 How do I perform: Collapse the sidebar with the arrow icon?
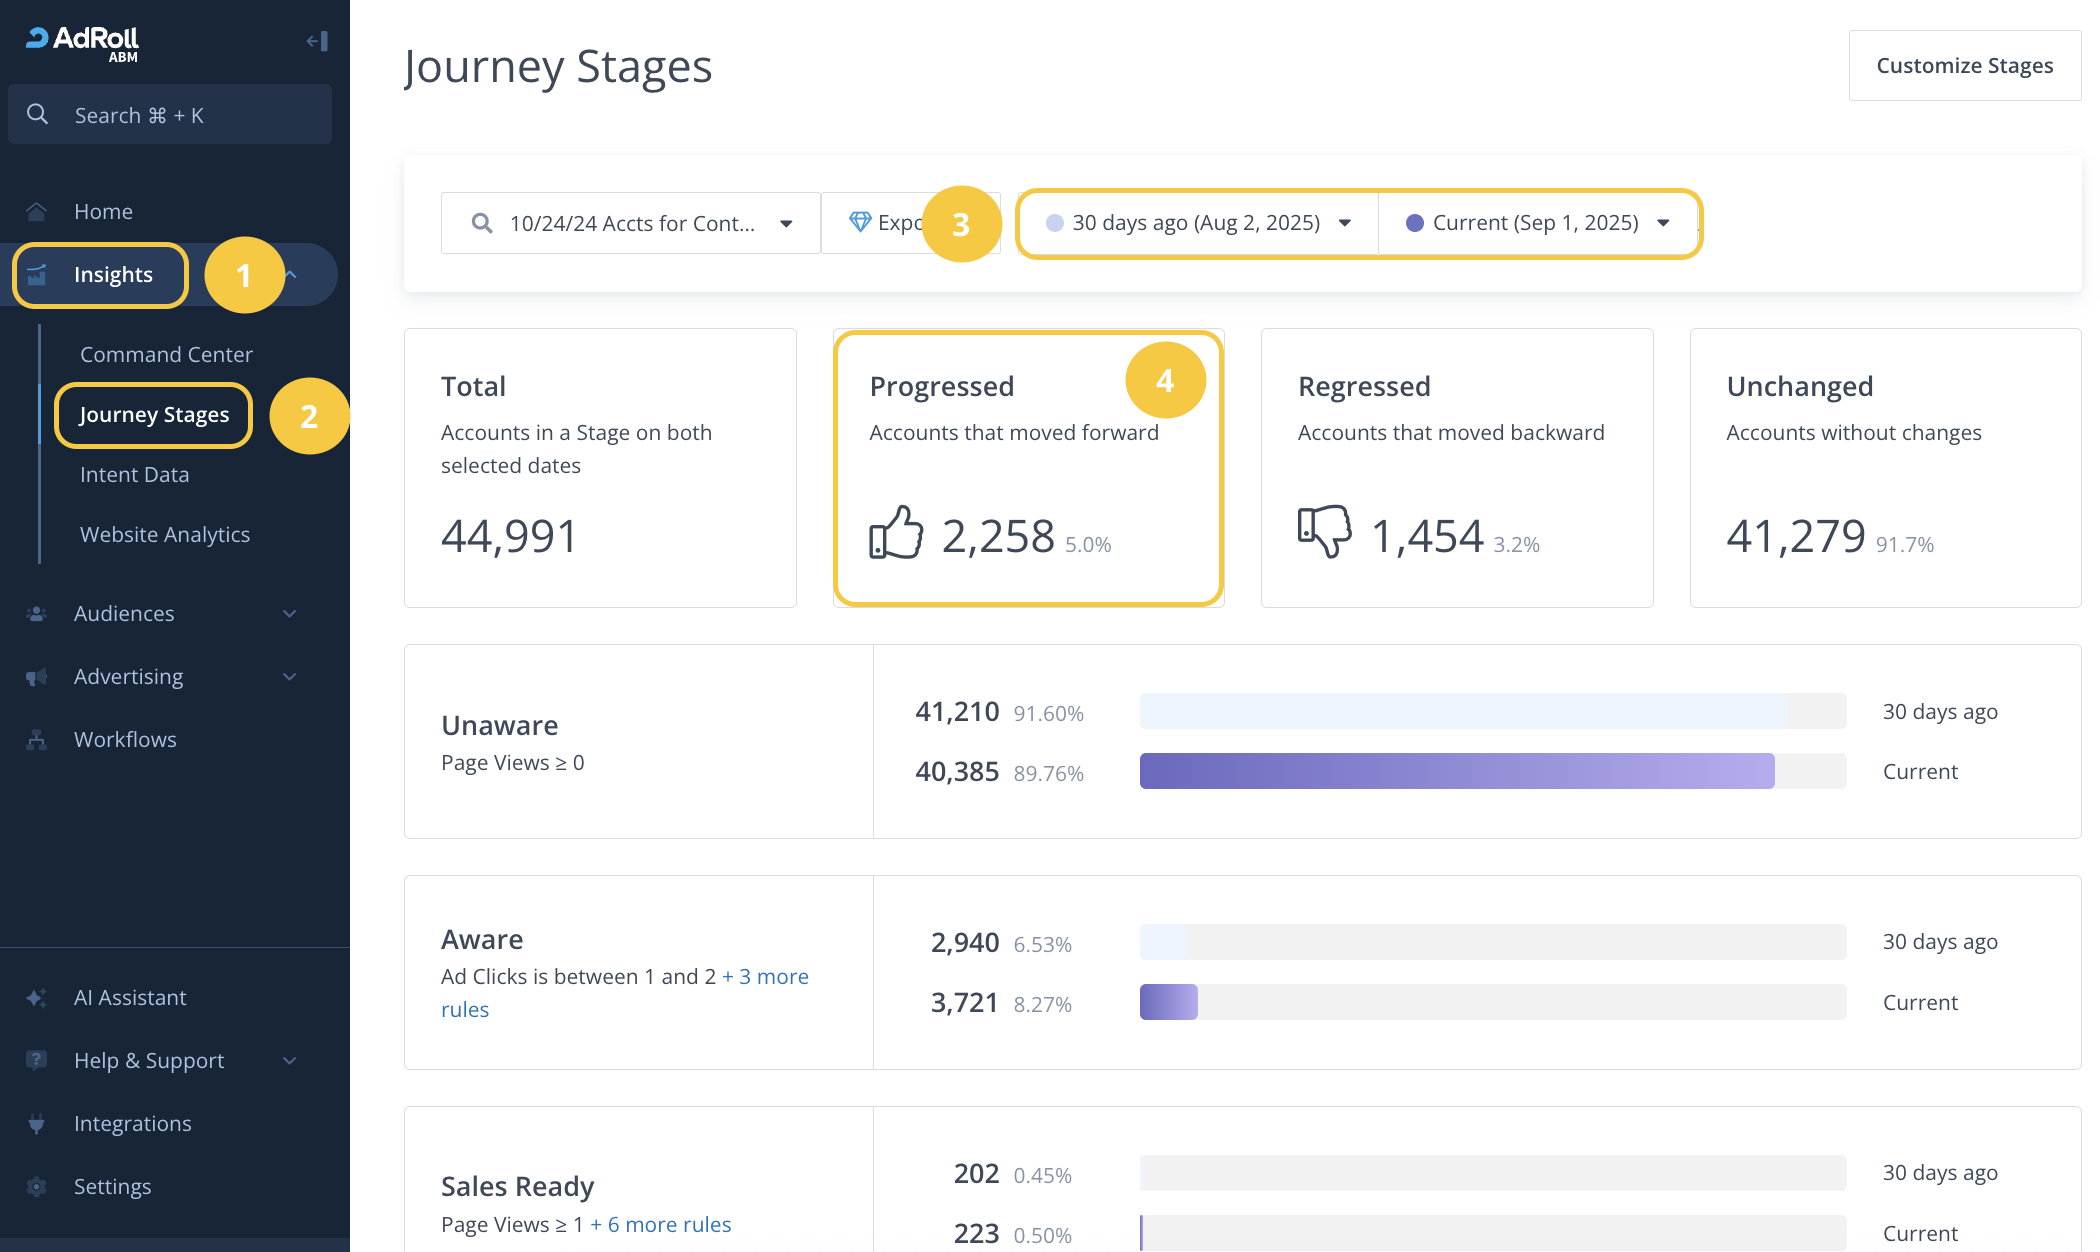[317, 41]
